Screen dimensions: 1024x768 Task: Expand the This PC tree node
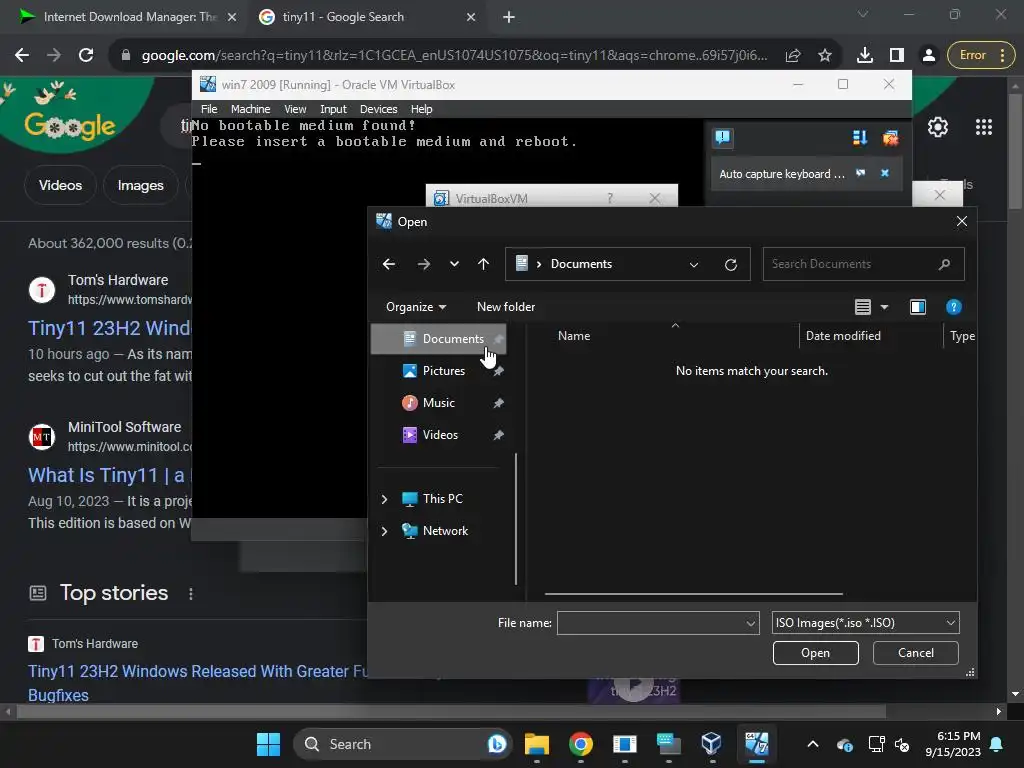(384, 499)
